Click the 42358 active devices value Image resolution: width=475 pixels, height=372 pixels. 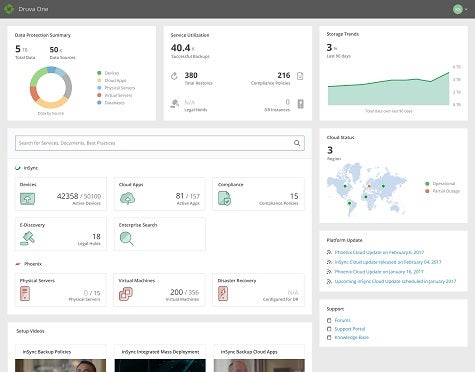67,196
